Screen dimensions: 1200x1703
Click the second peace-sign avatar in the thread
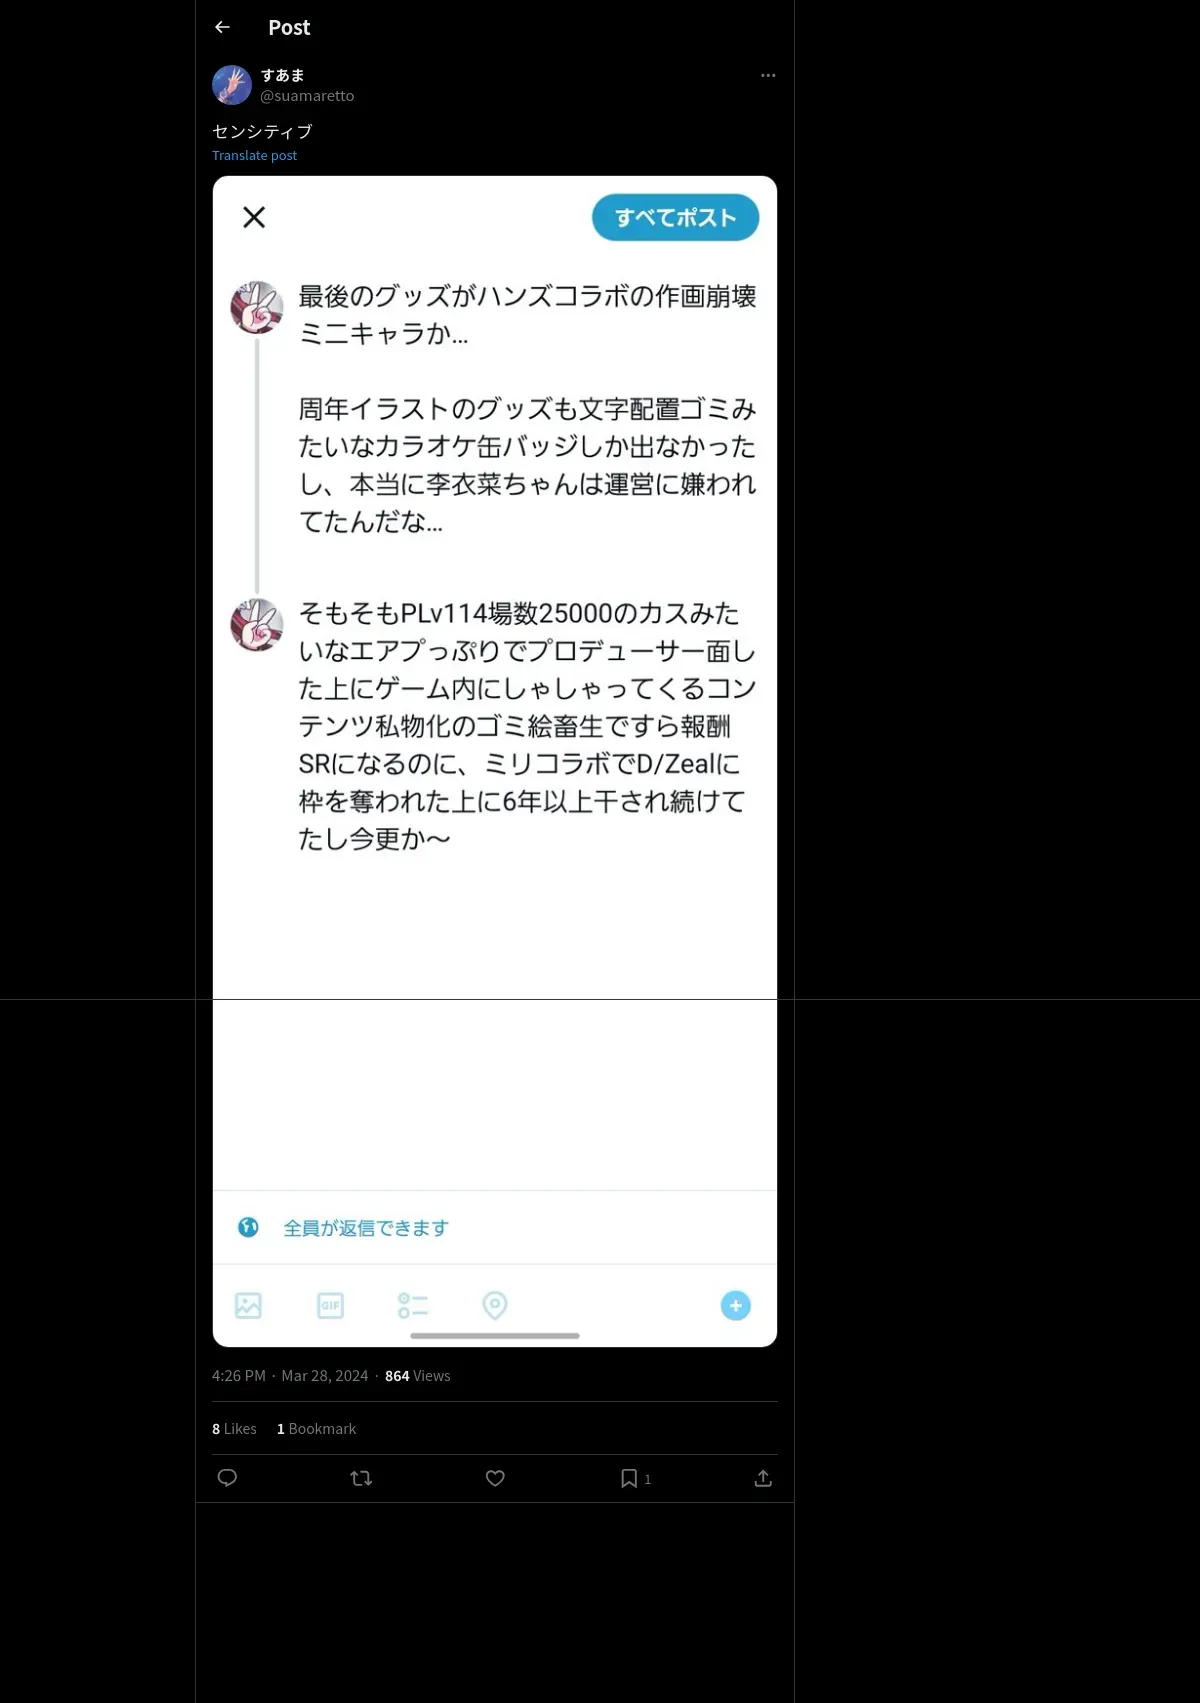coord(257,625)
